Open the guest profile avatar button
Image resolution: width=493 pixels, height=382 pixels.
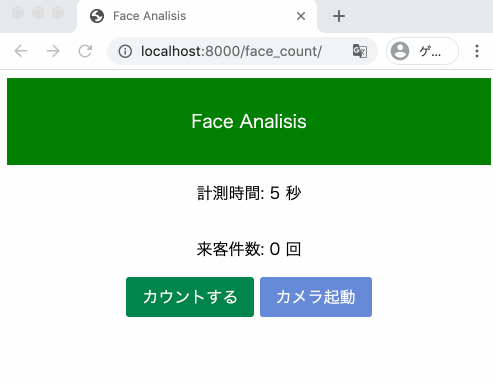click(x=422, y=51)
